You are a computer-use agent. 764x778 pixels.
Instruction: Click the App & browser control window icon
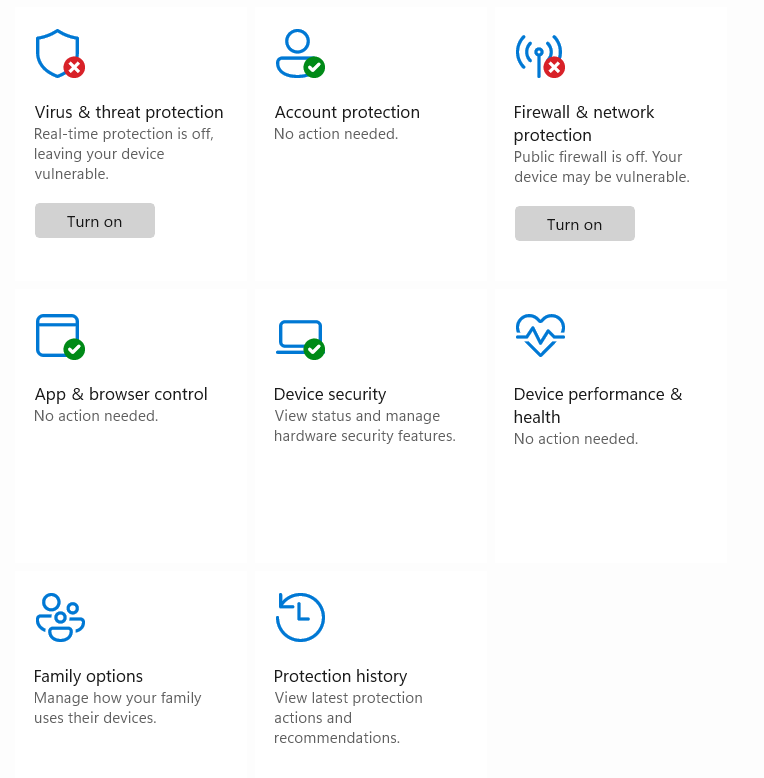(57, 335)
